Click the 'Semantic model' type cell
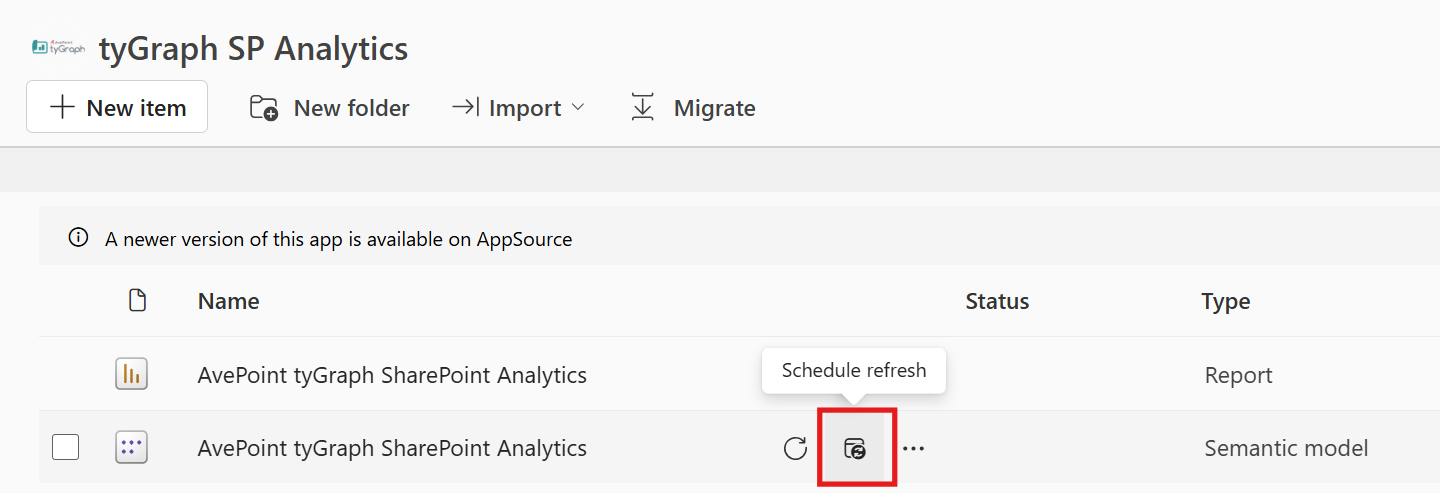This screenshot has width=1440, height=493. [1286, 448]
